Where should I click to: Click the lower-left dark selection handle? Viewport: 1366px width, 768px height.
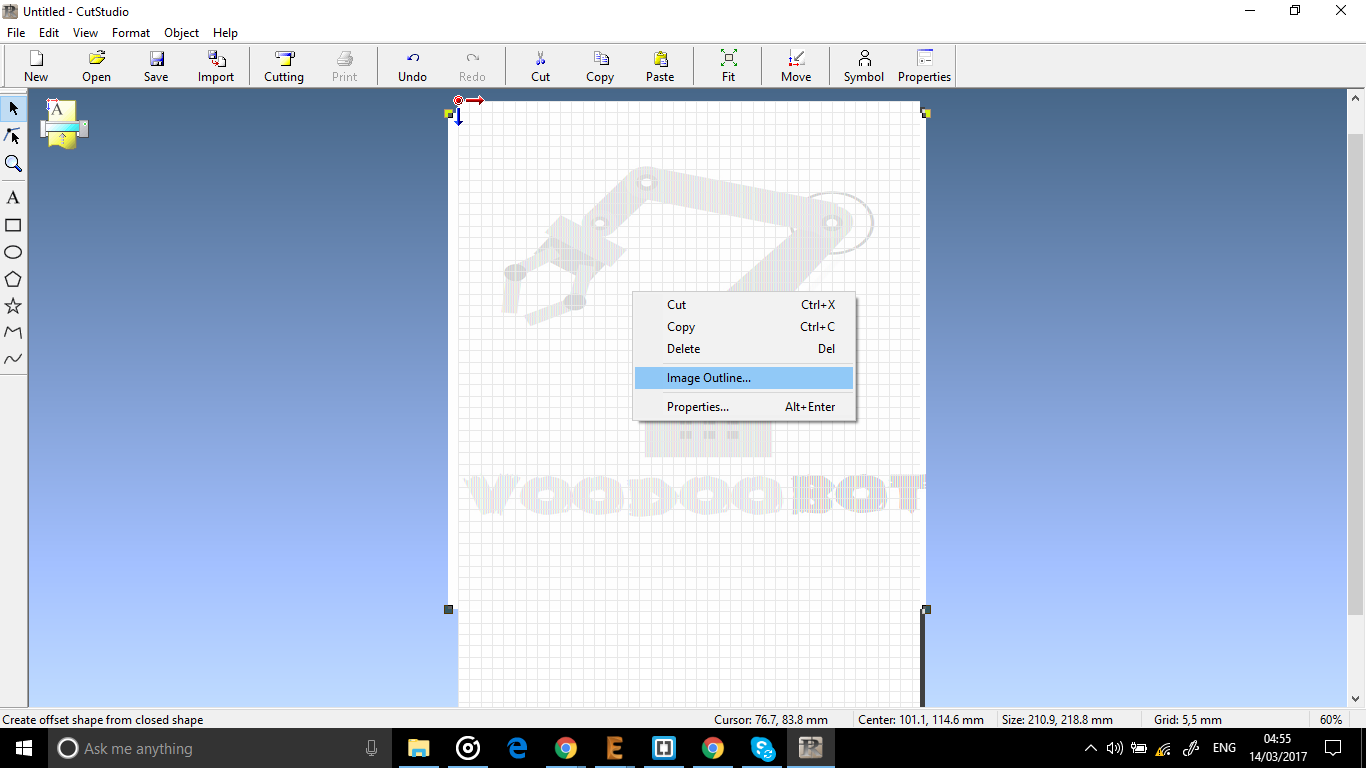(x=448, y=609)
